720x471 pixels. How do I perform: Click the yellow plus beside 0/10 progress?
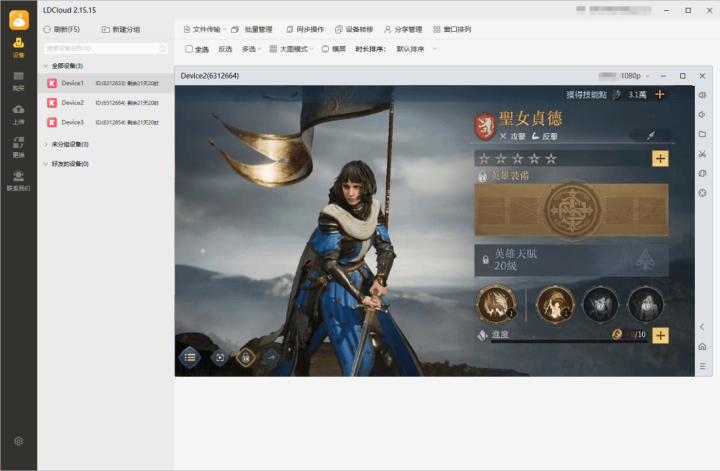click(660, 336)
